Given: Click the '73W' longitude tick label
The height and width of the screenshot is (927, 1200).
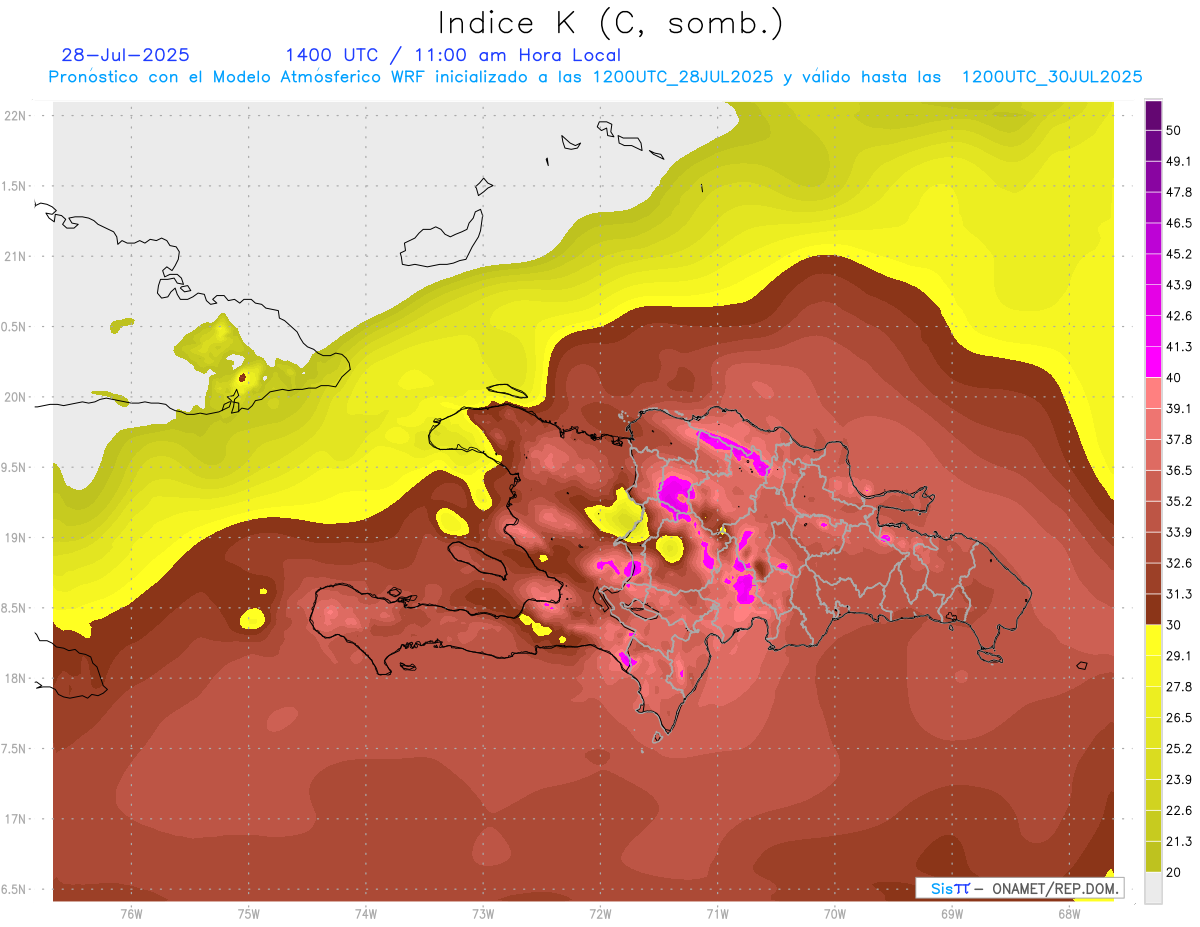Looking at the screenshot, I should (x=483, y=914).
